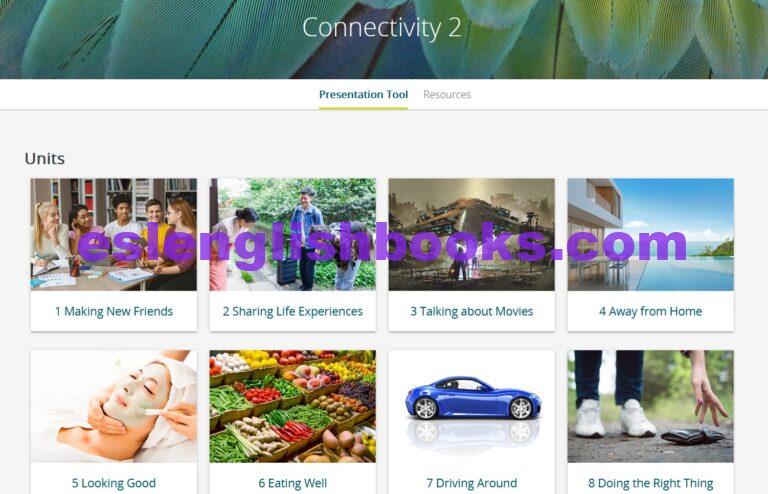This screenshot has height=494, width=768.
Task: Click the Units section heading
Action: pyautogui.click(x=45, y=159)
